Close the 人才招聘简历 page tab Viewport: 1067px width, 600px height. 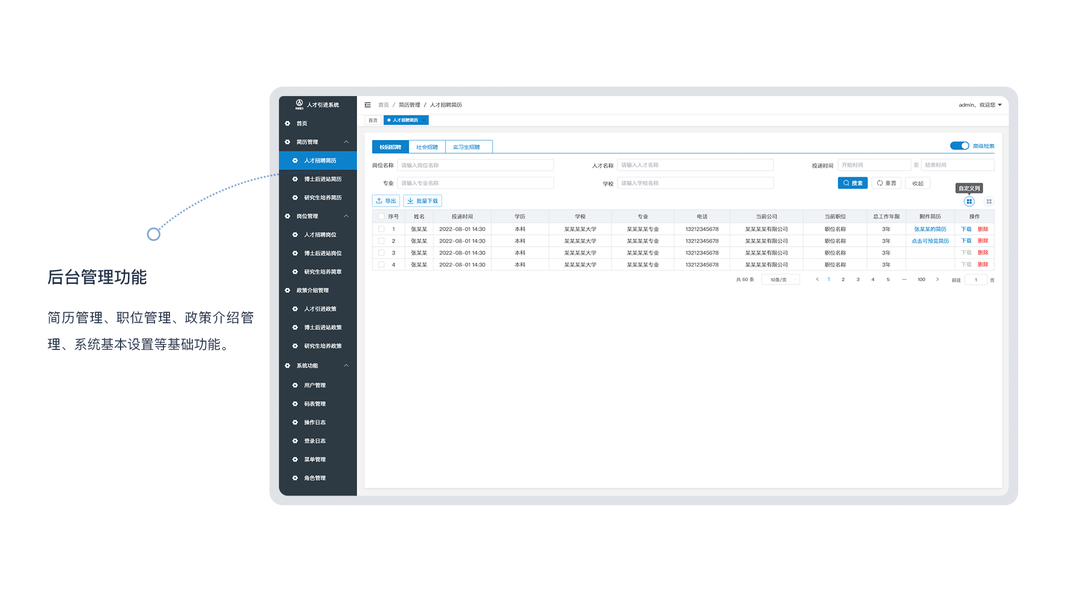point(425,120)
